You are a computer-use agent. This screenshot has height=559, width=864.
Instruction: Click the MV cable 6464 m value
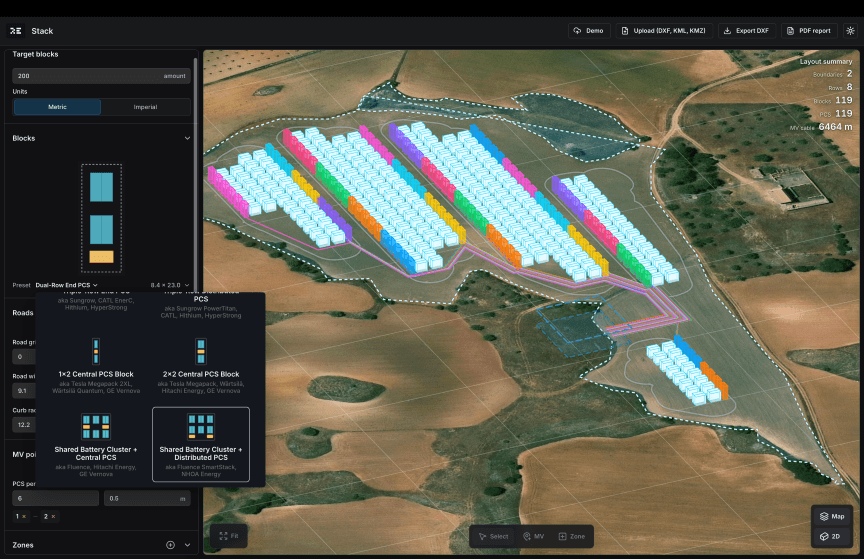pyautogui.click(x=835, y=127)
